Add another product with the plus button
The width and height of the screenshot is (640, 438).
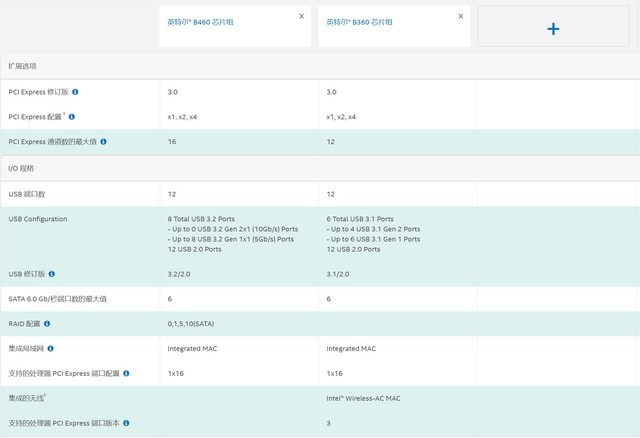point(553,29)
